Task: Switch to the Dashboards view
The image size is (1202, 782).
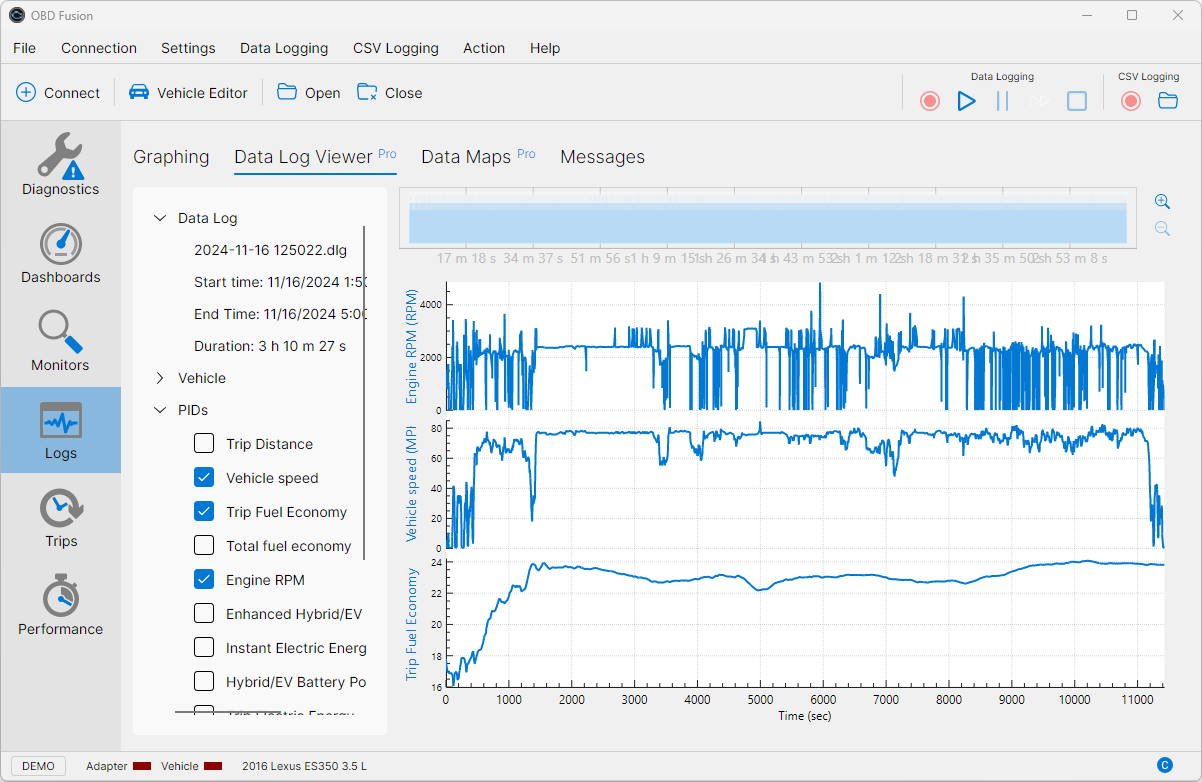Action: (x=61, y=253)
